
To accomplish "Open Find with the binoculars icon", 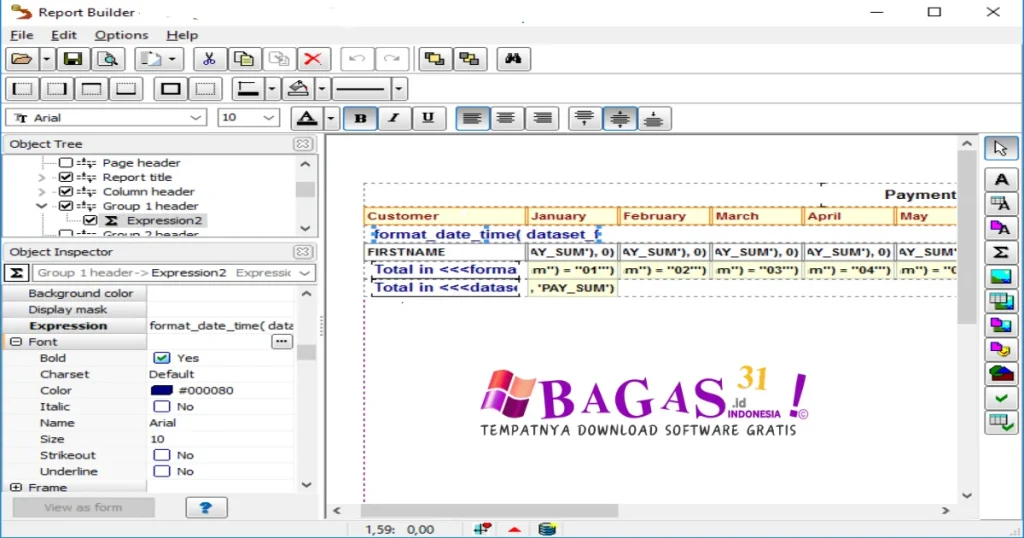I will click(x=513, y=59).
